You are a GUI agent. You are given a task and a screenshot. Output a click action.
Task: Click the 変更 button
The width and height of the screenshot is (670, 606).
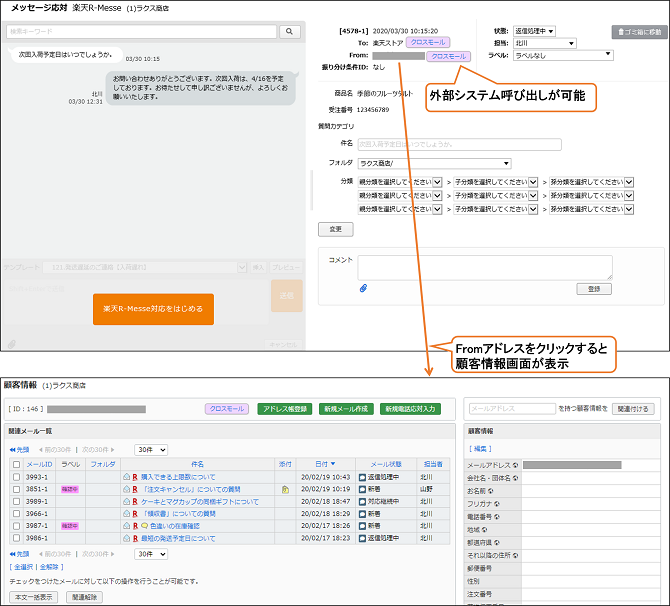tap(336, 229)
